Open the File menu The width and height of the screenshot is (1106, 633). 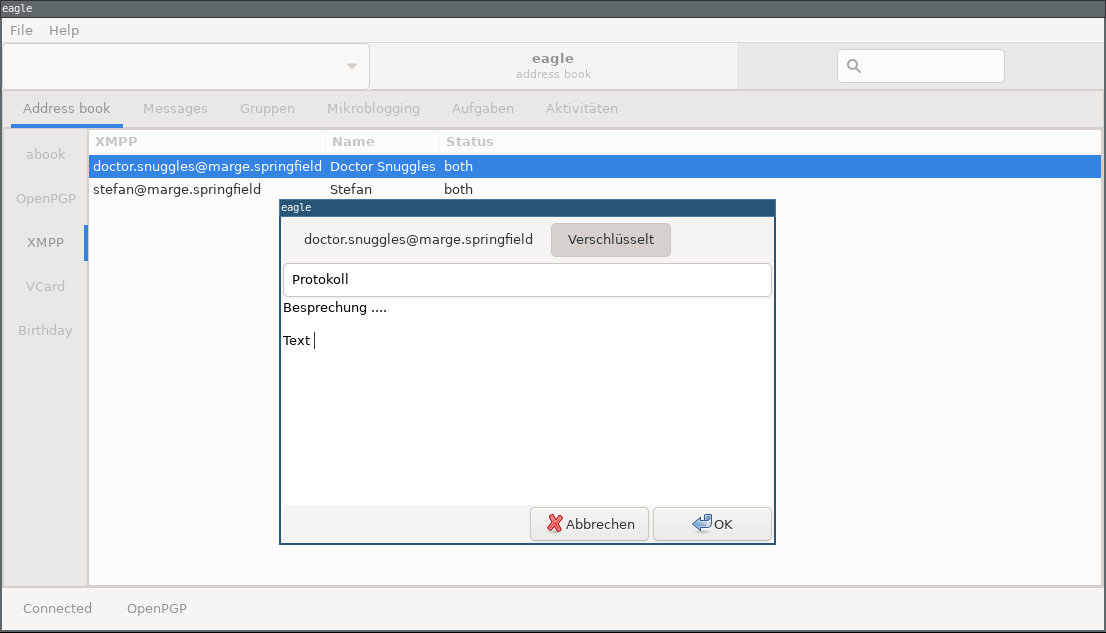click(21, 30)
